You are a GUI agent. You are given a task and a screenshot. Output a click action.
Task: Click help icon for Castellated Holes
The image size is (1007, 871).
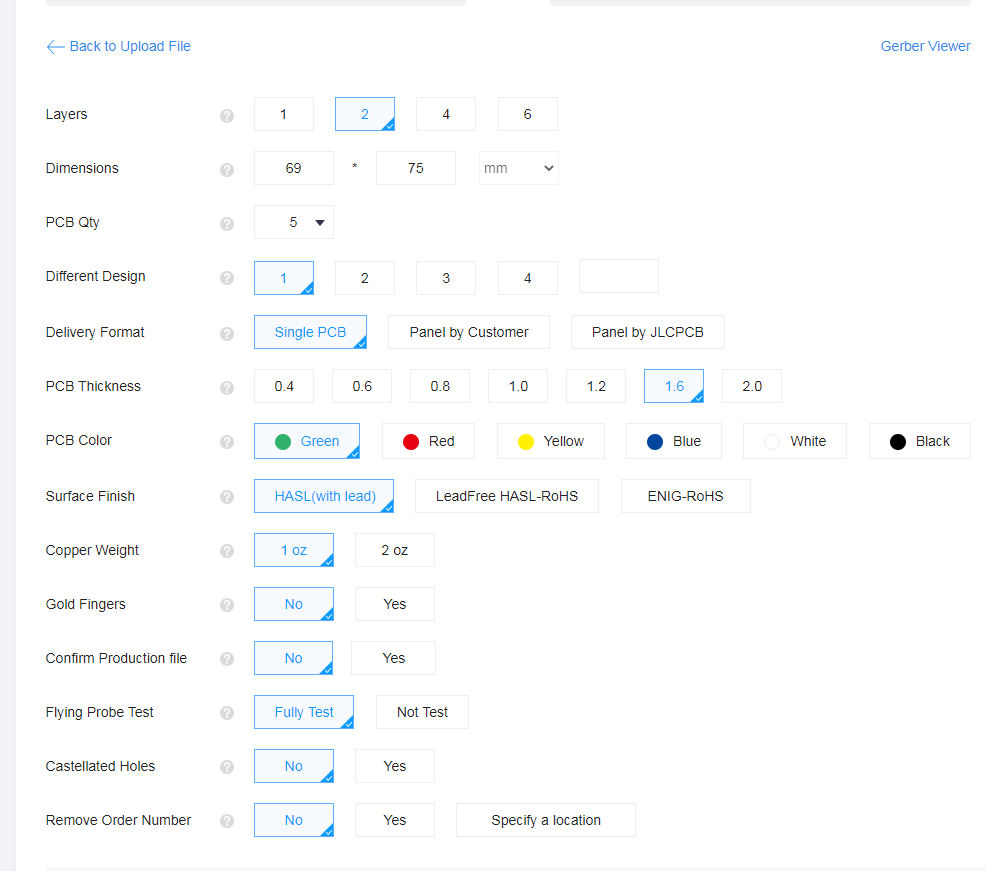click(227, 767)
